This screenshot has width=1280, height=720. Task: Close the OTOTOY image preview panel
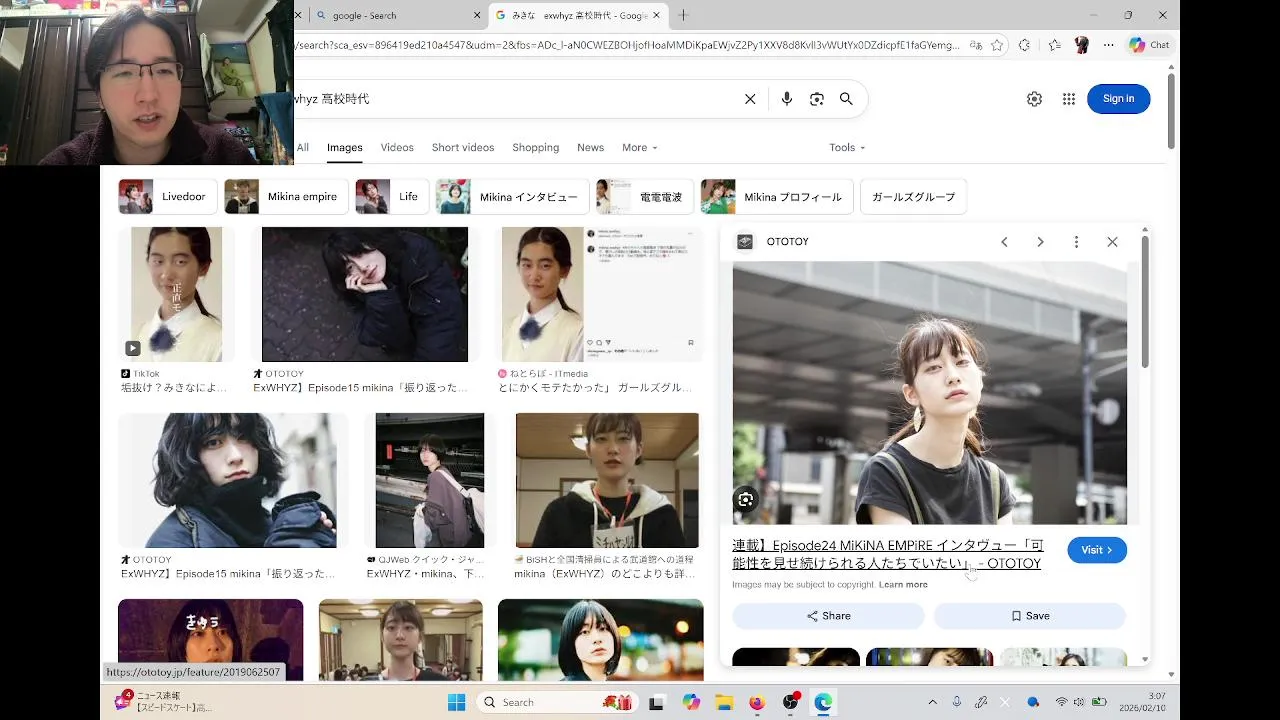[1112, 242]
